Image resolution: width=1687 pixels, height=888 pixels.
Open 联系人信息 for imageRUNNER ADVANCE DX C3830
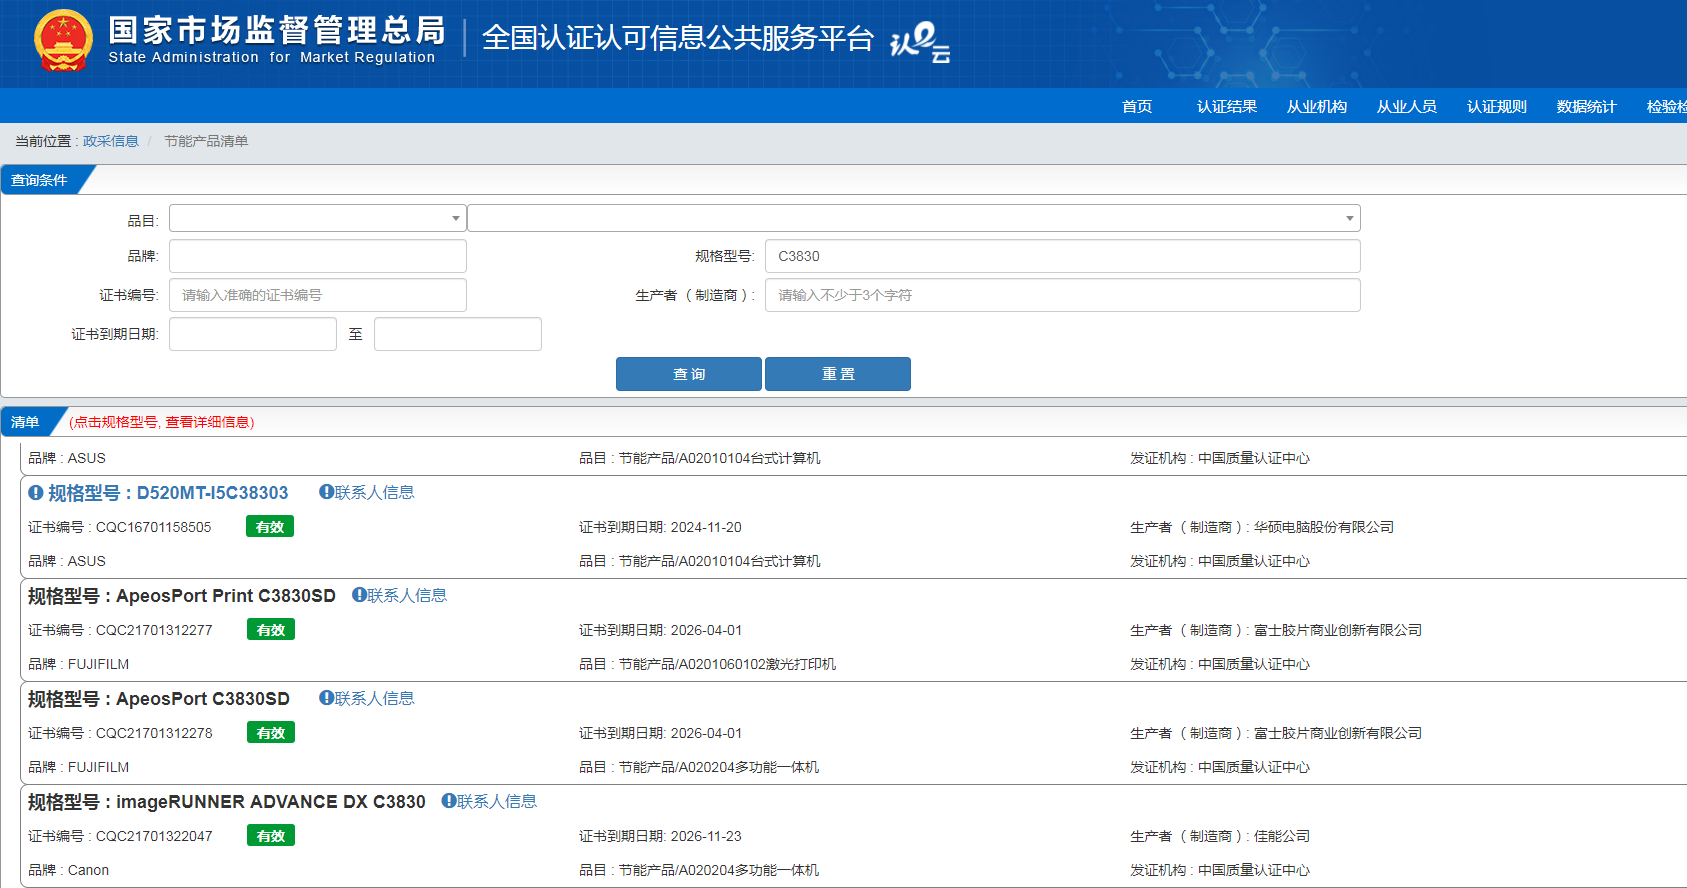click(489, 801)
